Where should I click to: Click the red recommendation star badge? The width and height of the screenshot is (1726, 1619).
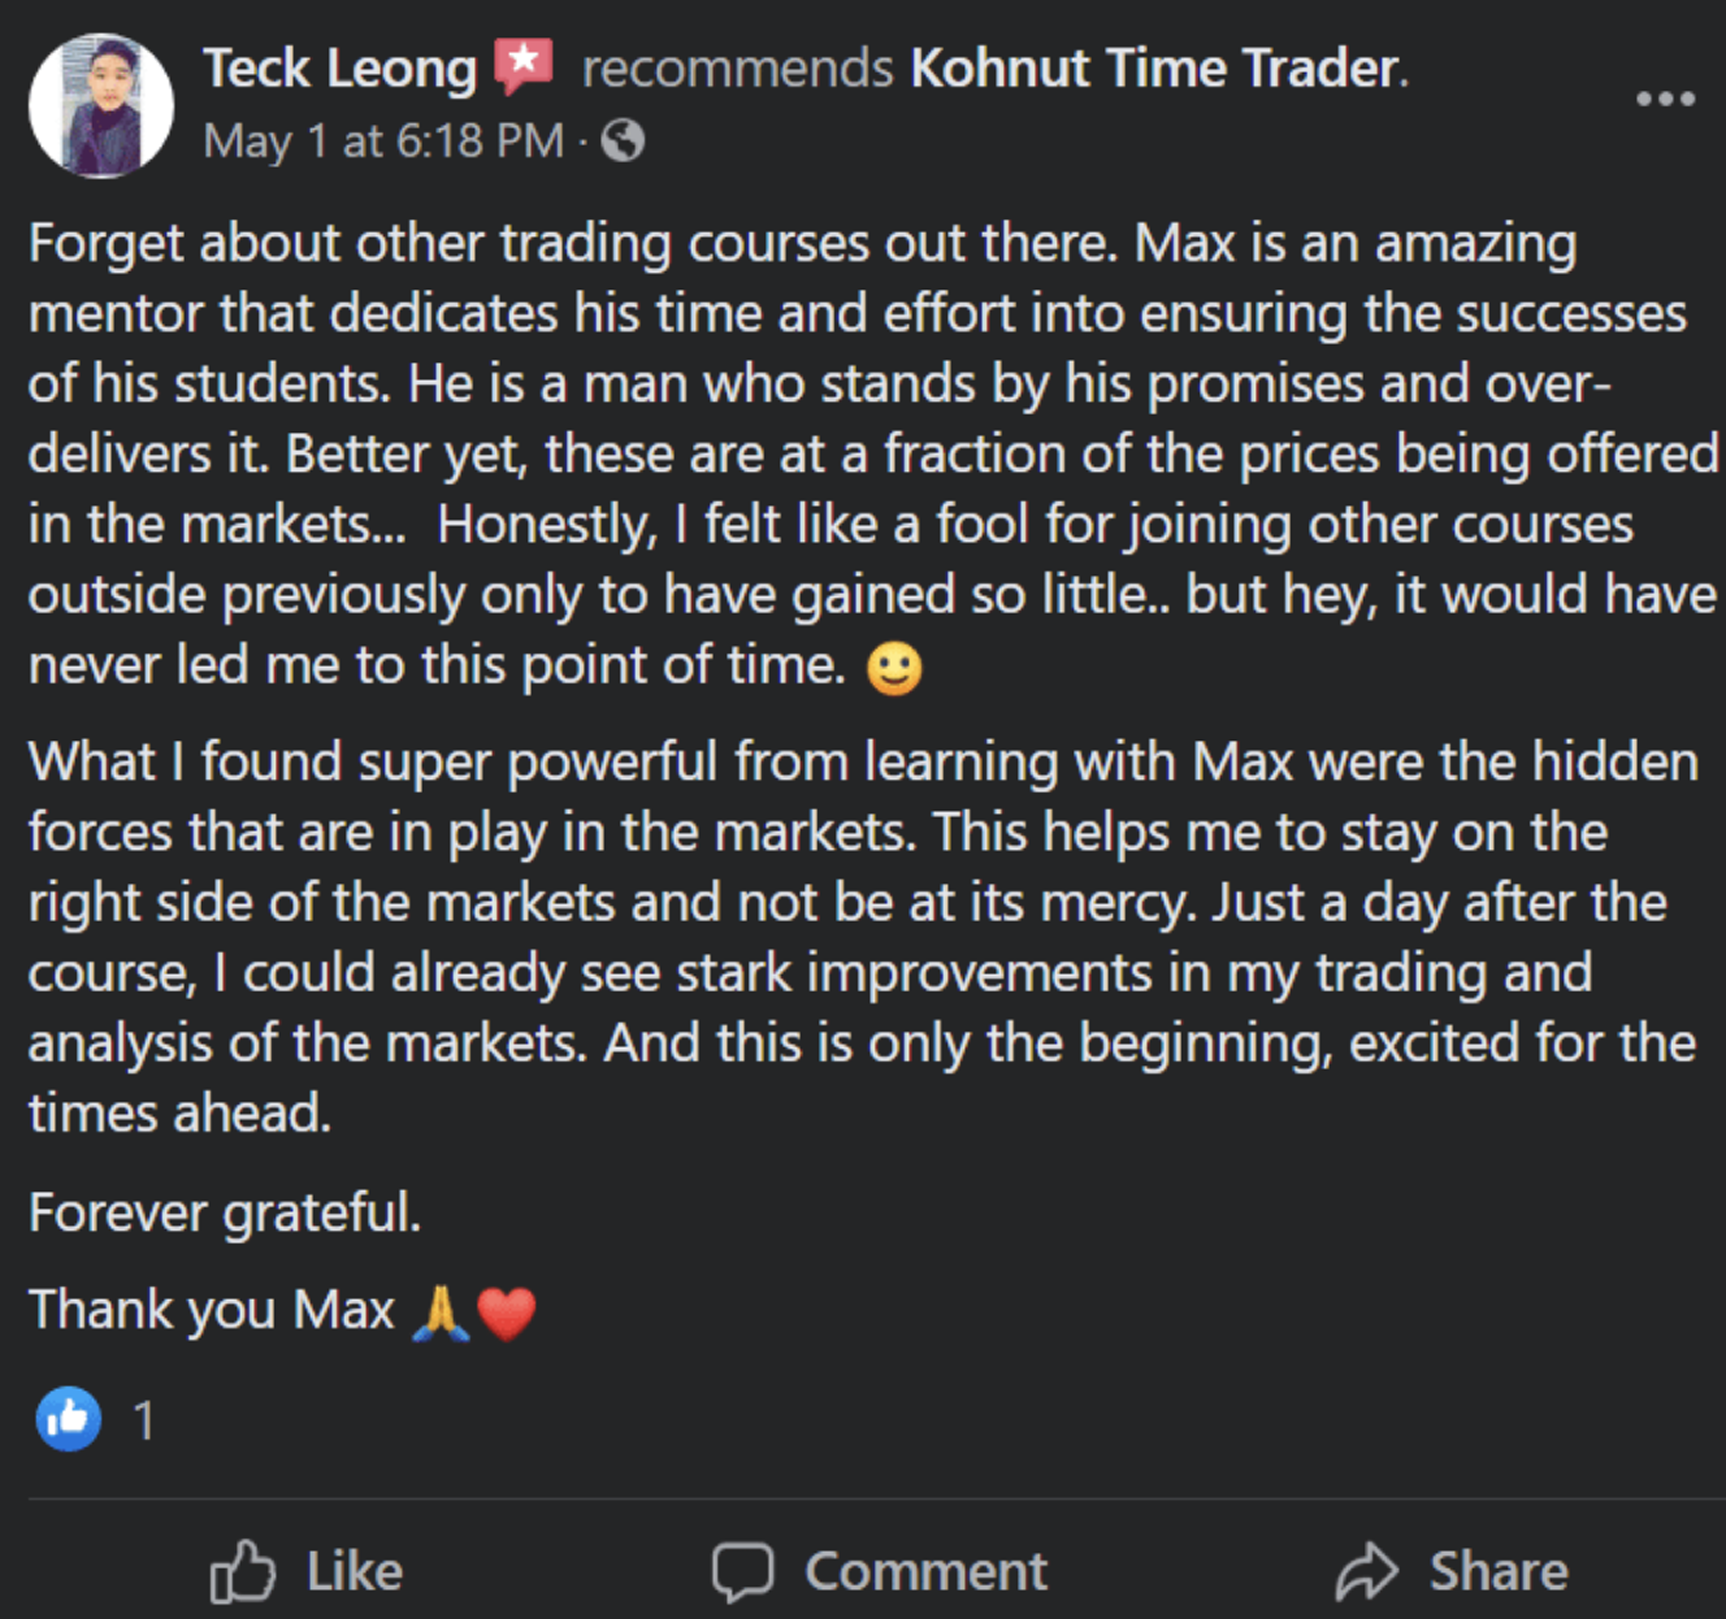[x=524, y=66]
